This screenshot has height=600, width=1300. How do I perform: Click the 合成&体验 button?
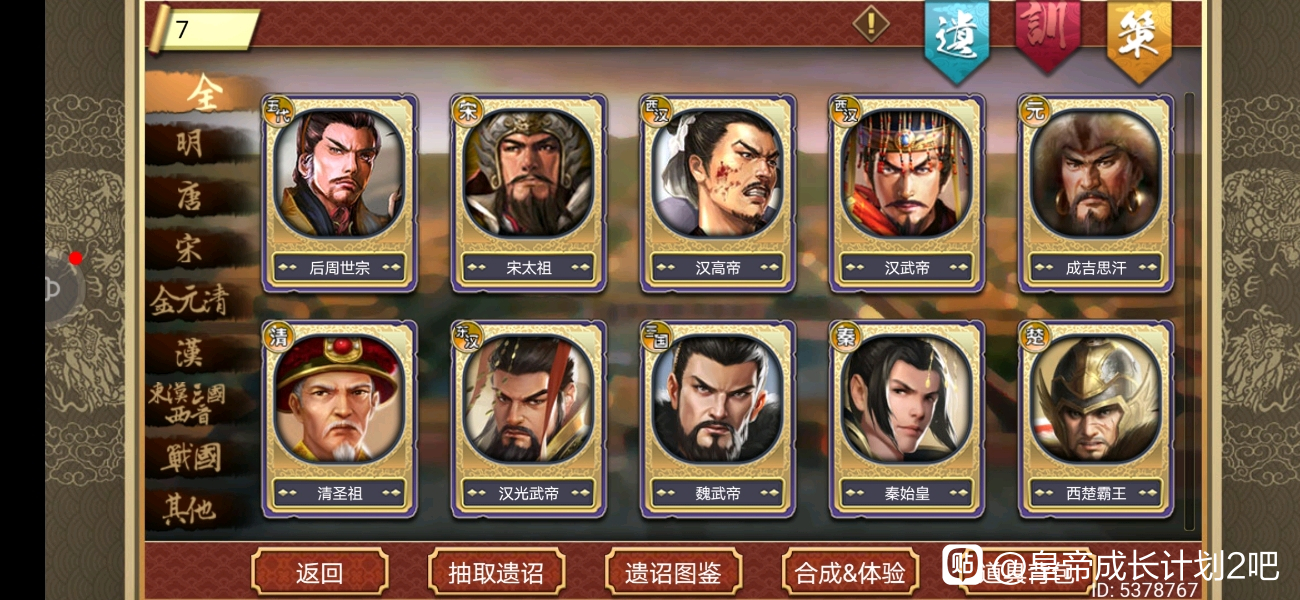850,572
